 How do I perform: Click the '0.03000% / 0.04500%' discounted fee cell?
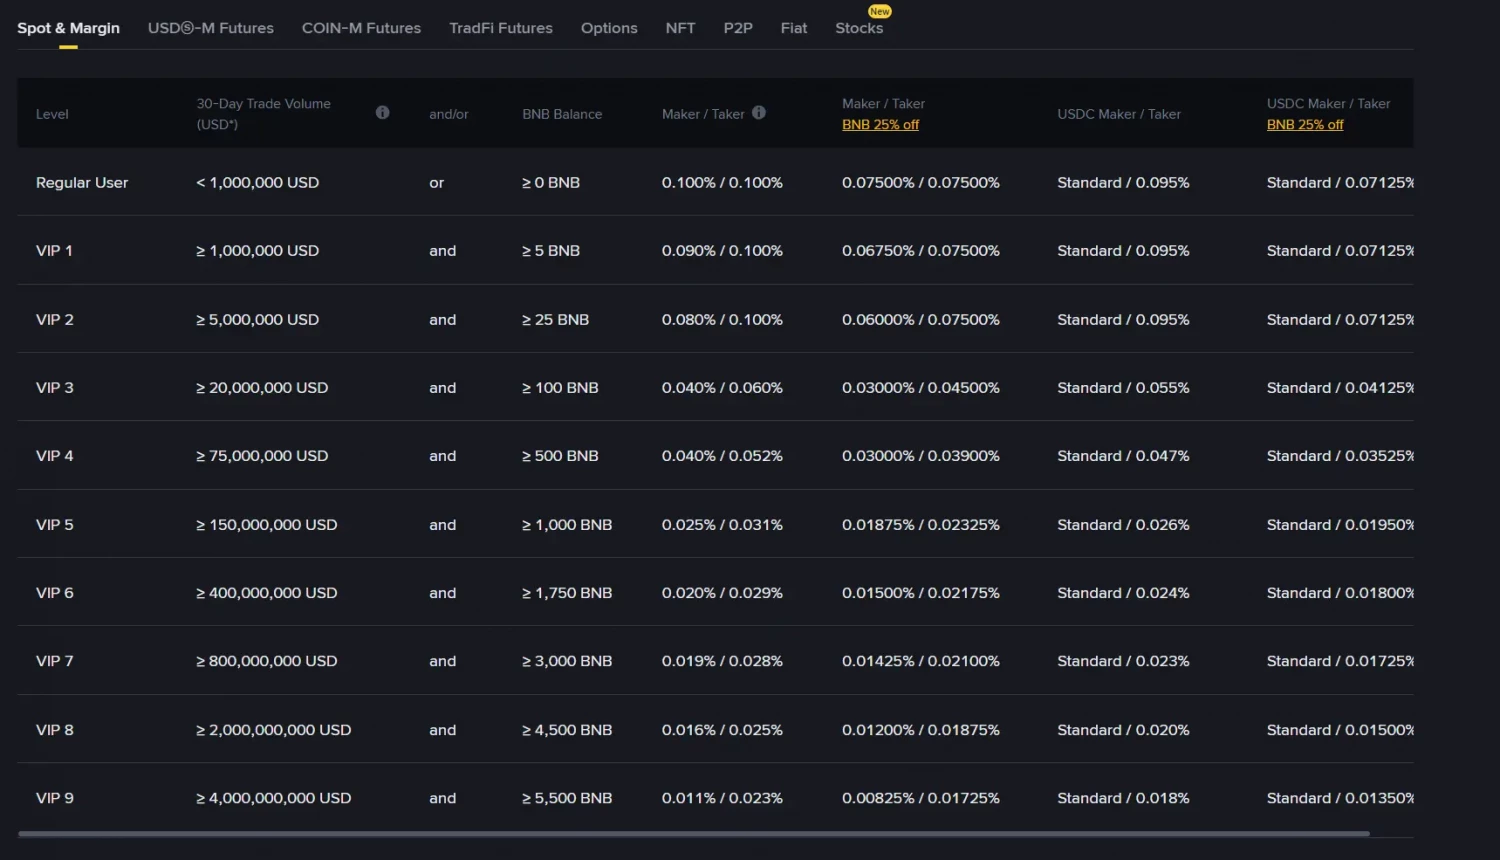(921, 388)
